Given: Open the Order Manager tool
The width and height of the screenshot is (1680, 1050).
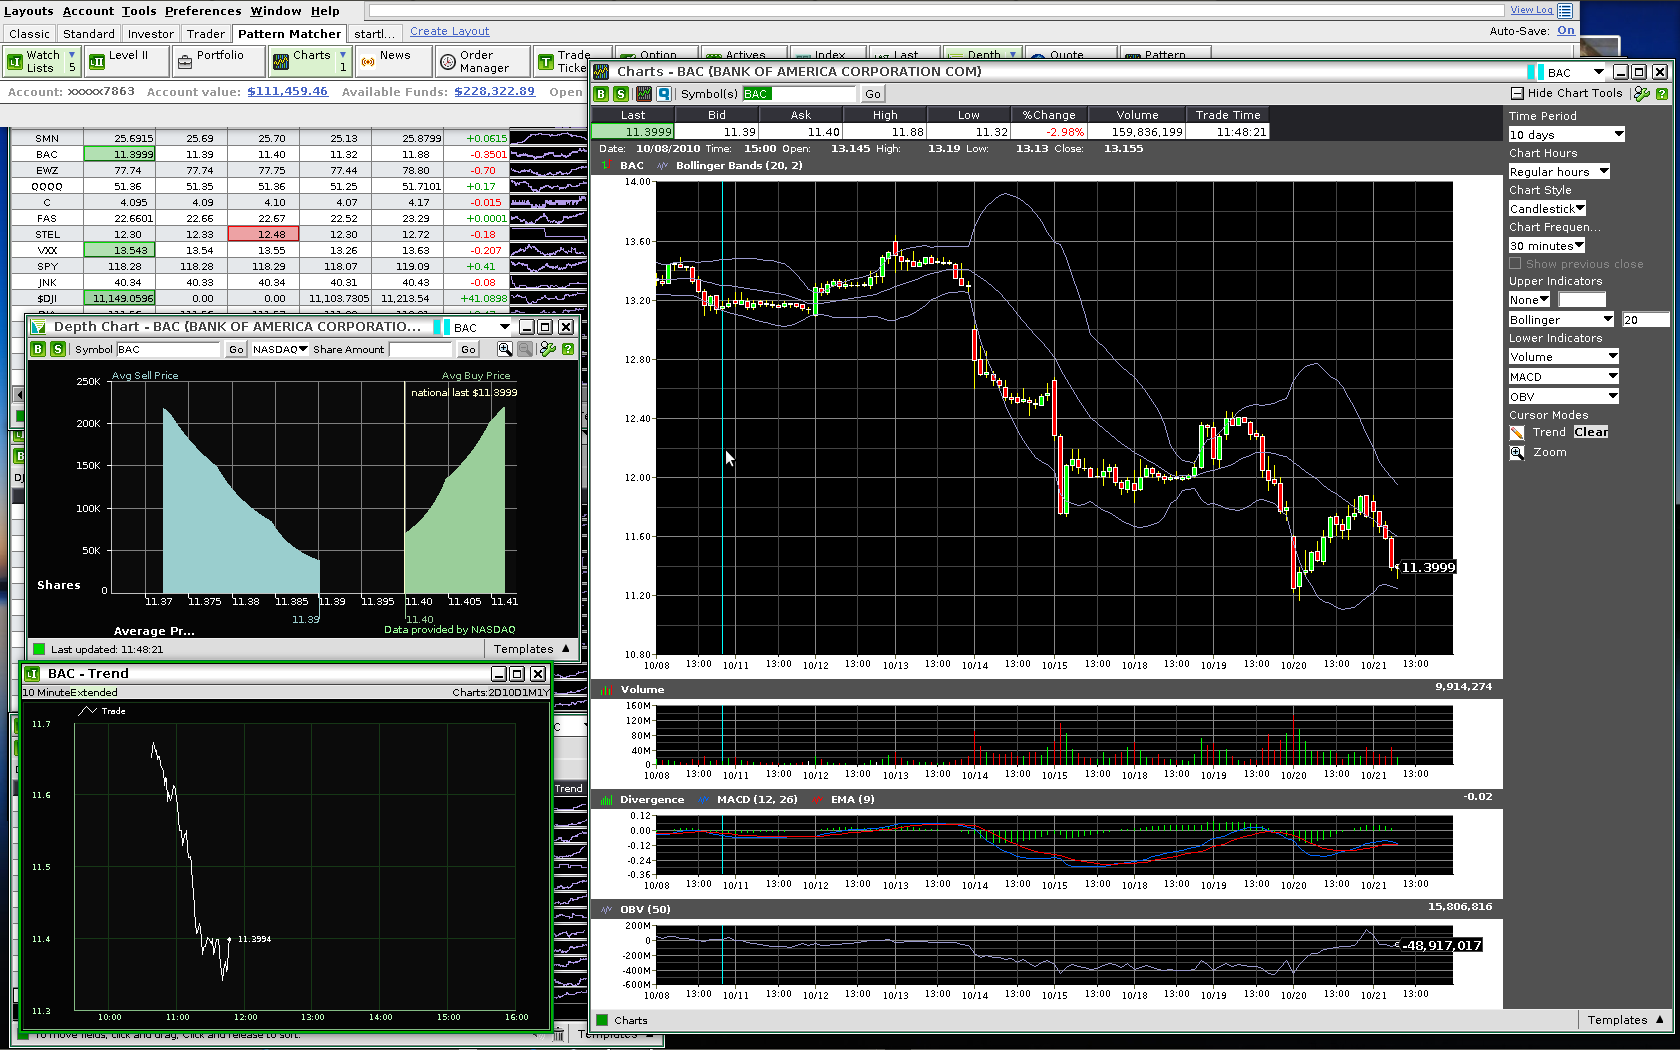Looking at the screenshot, I should point(483,62).
